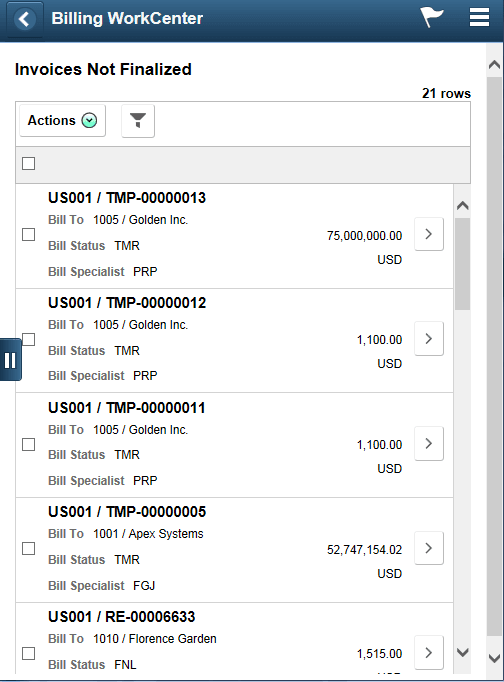Click the amount 1,515.00

click(x=379, y=654)
